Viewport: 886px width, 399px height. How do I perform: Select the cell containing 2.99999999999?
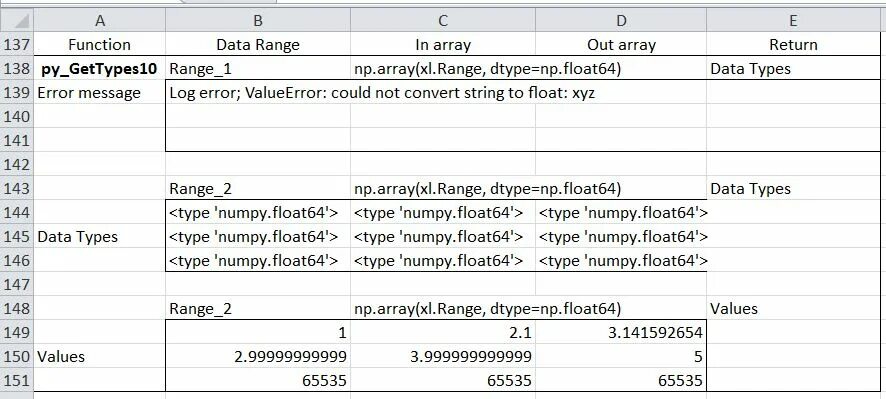pos(258,356)
